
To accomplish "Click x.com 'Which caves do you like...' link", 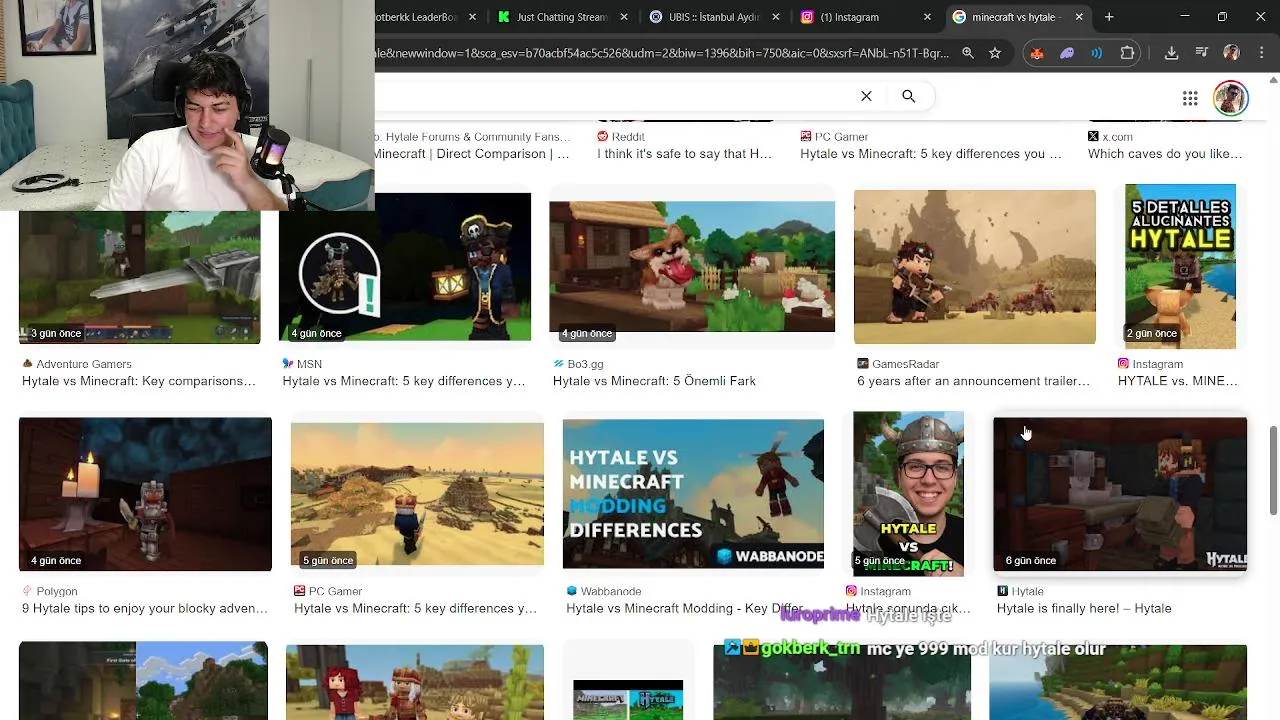I will (x=1165, y=154).
